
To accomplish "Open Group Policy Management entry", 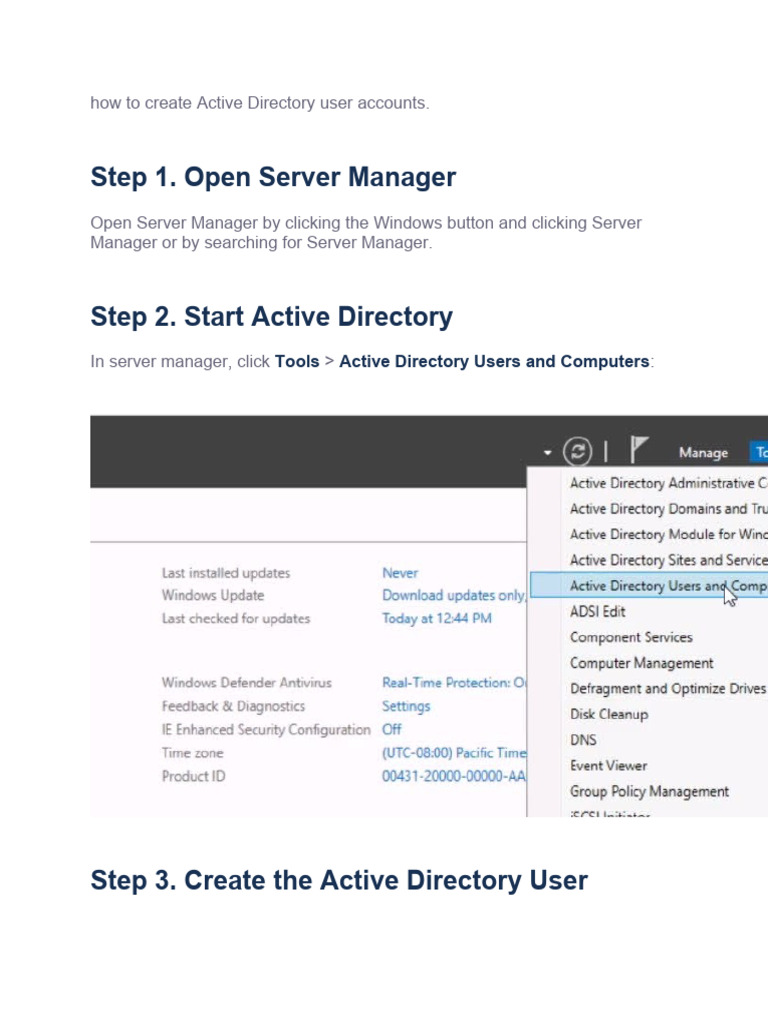I will click(x=649, y=792).
